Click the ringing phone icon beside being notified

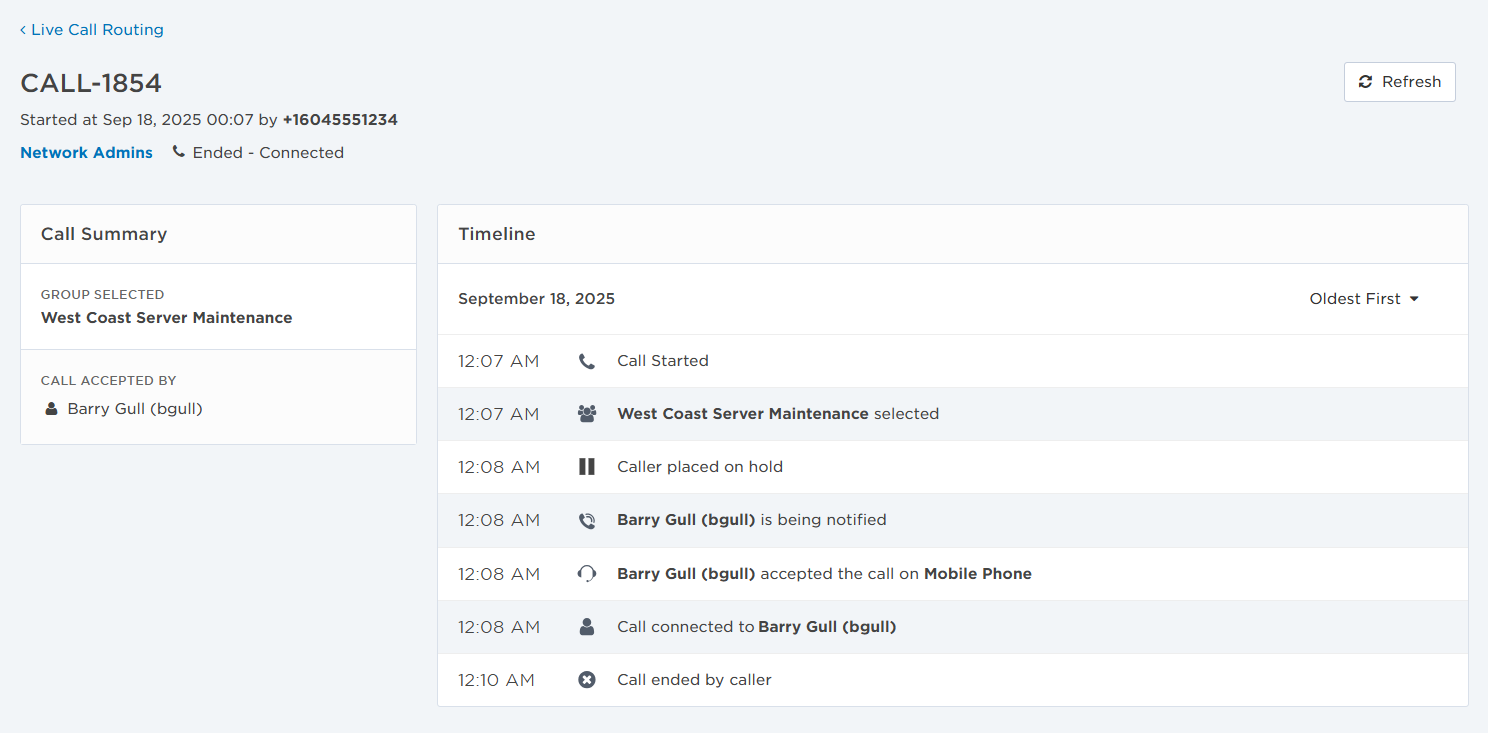pyautogui.click(x=587, y=520)
